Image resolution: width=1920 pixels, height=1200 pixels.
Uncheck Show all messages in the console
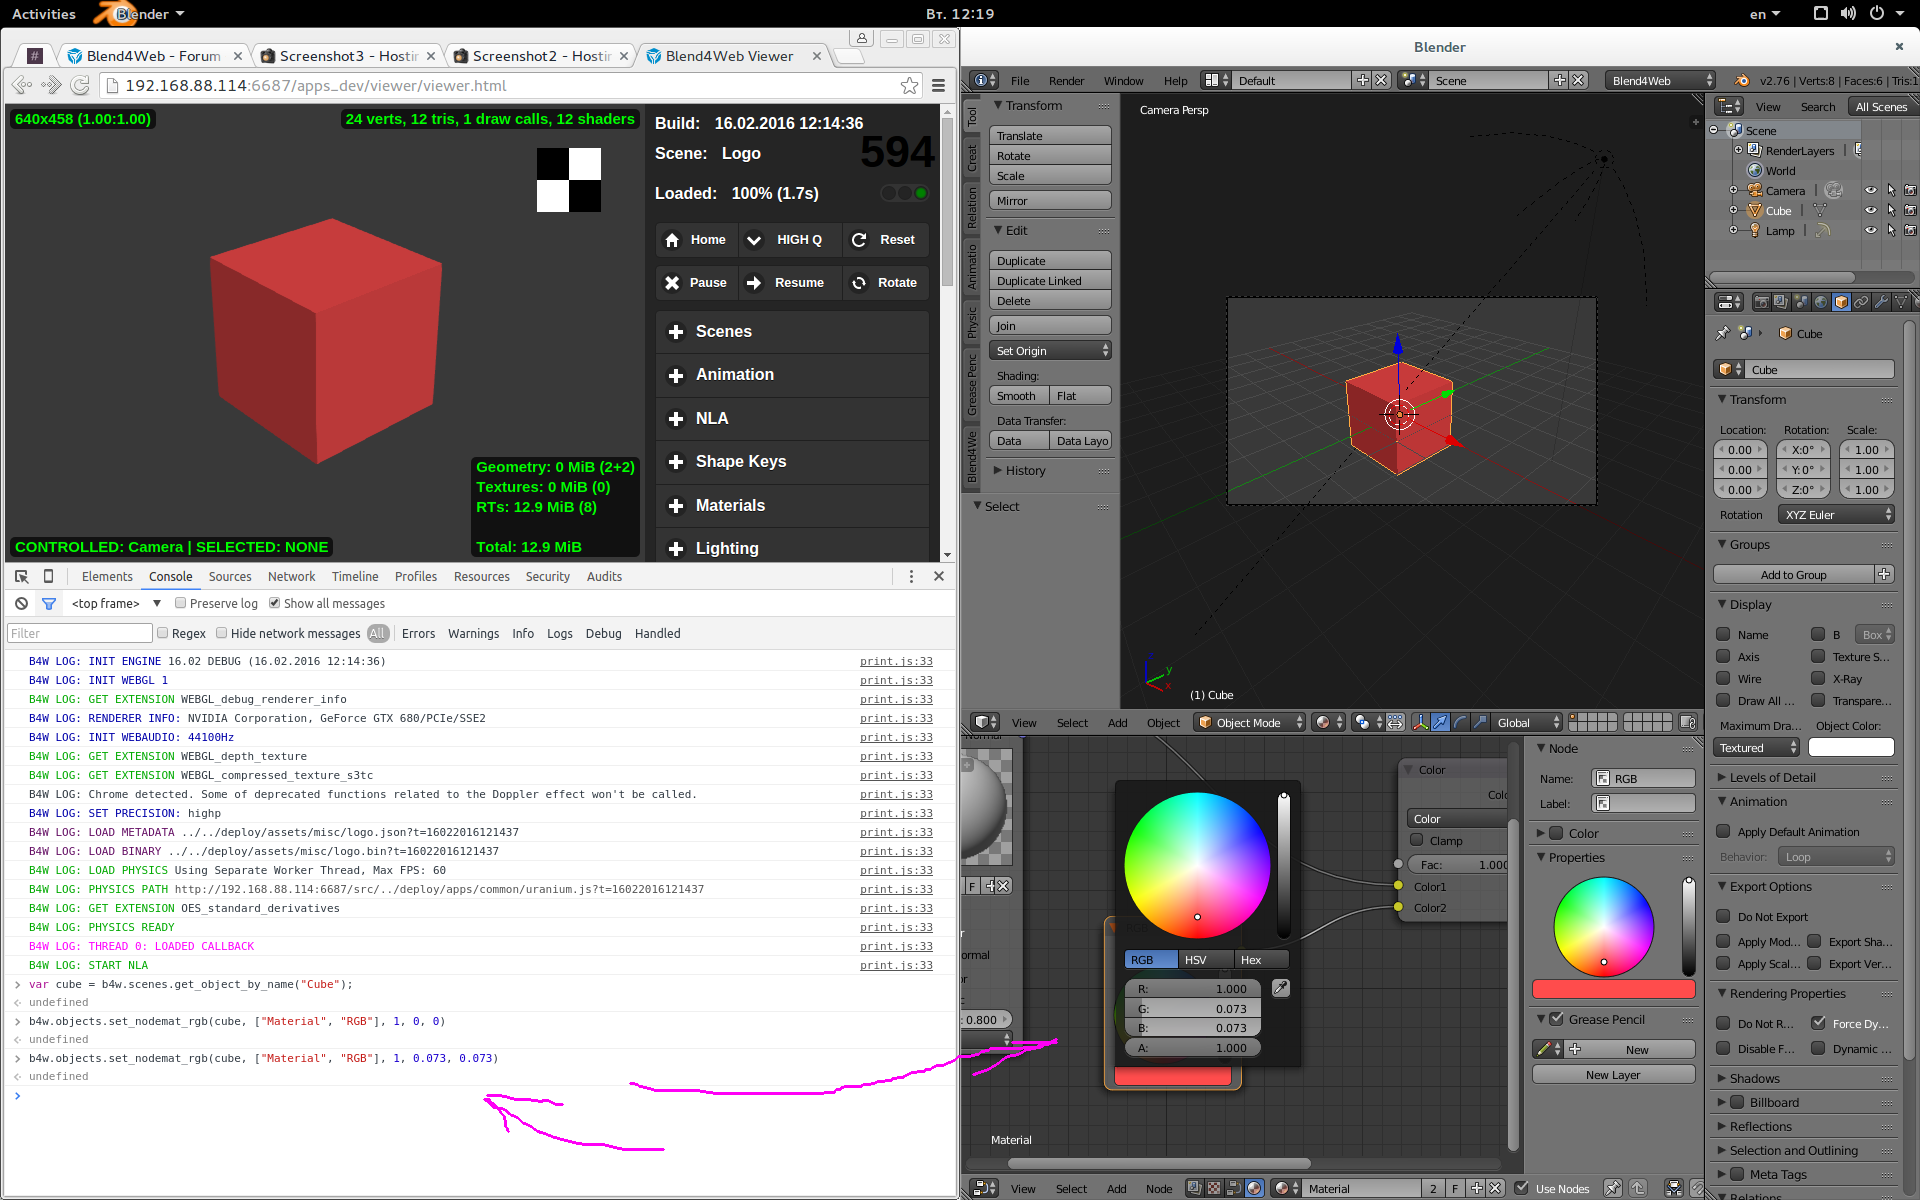(x=275, y=603)
